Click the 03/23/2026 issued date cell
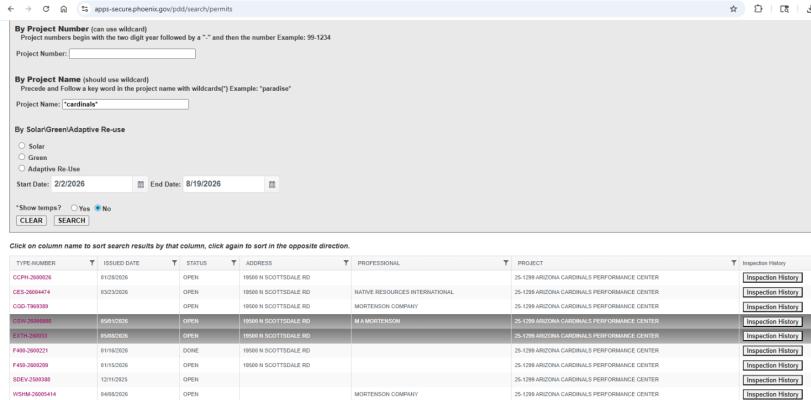The width and height of the screenshot is (811, 400). click(x=114, y=292)
